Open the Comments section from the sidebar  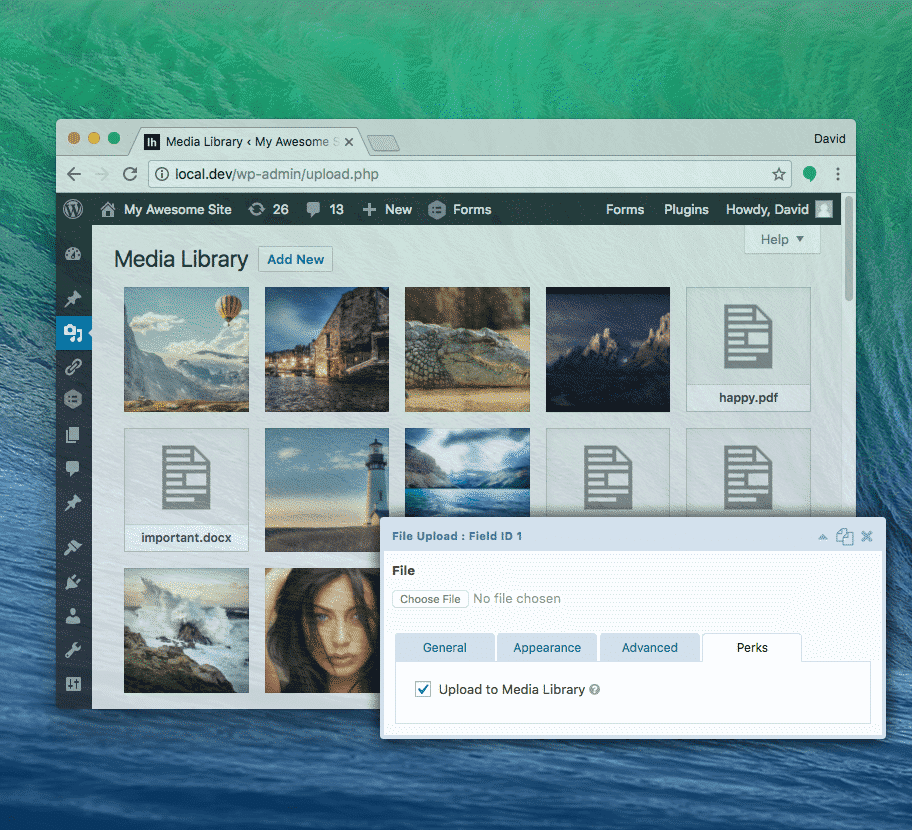(x=72, y=469)
